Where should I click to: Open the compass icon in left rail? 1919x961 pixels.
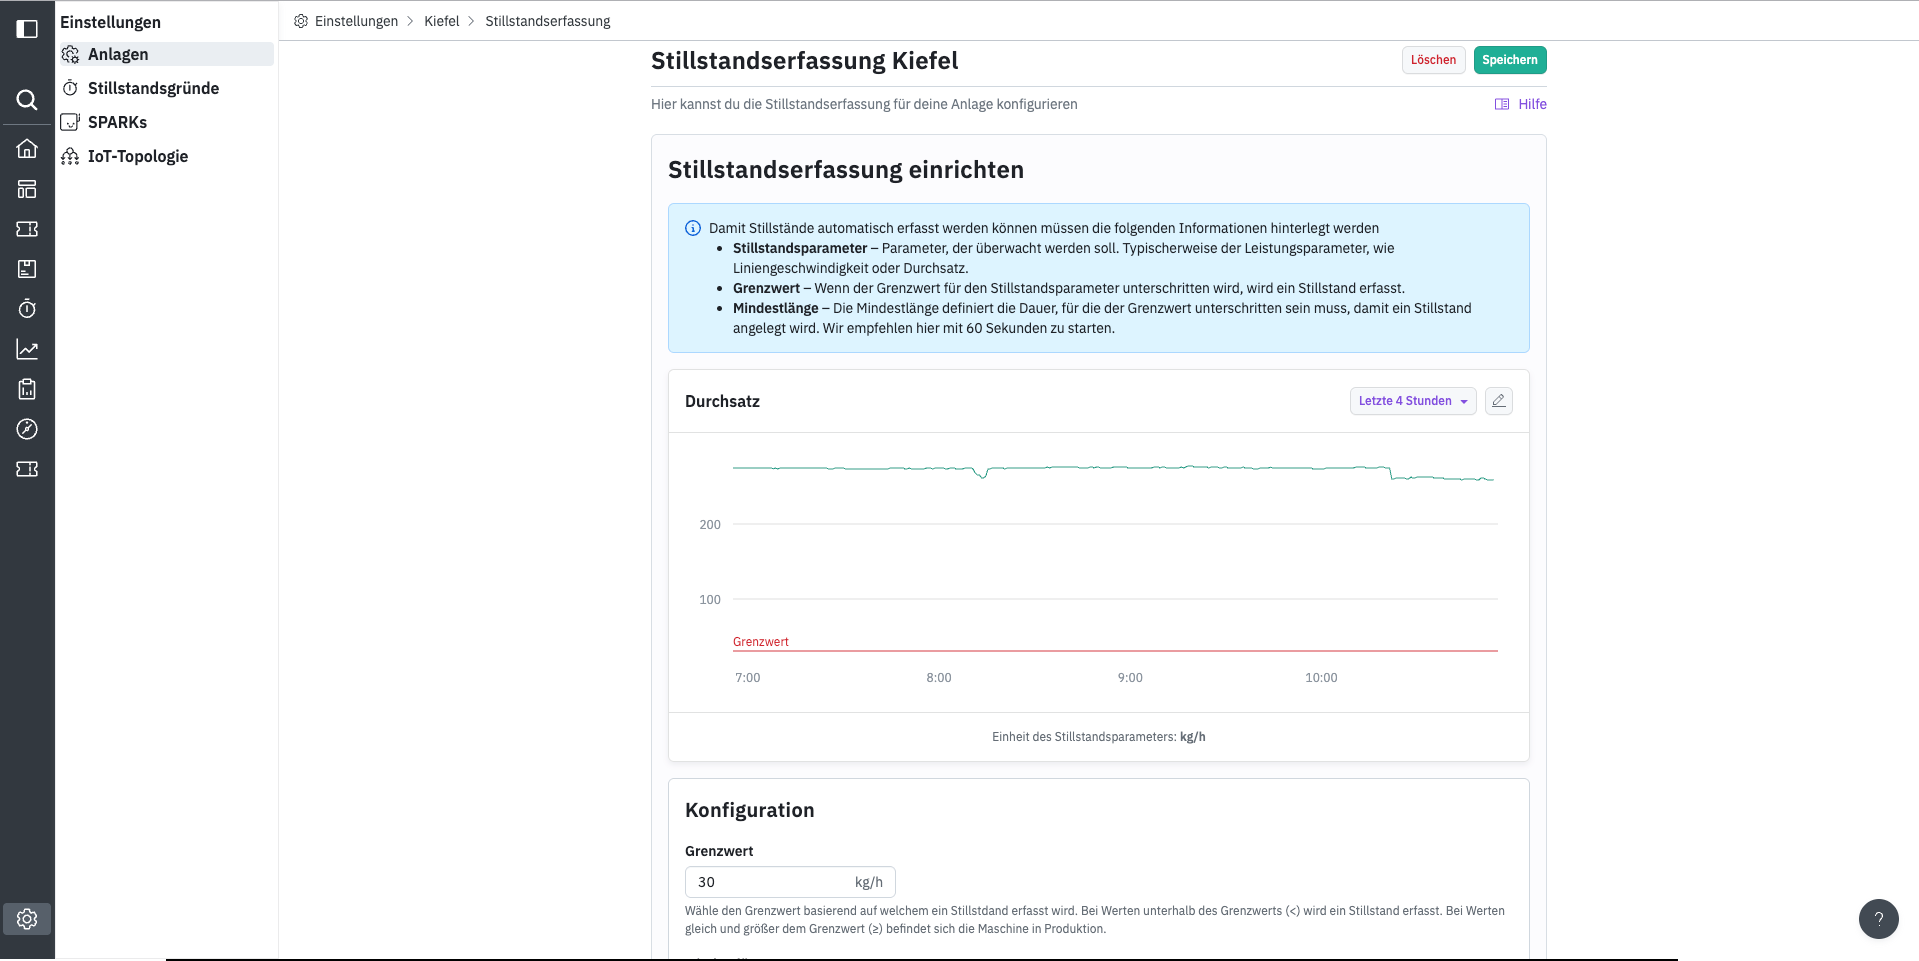[x=27, y=429]
